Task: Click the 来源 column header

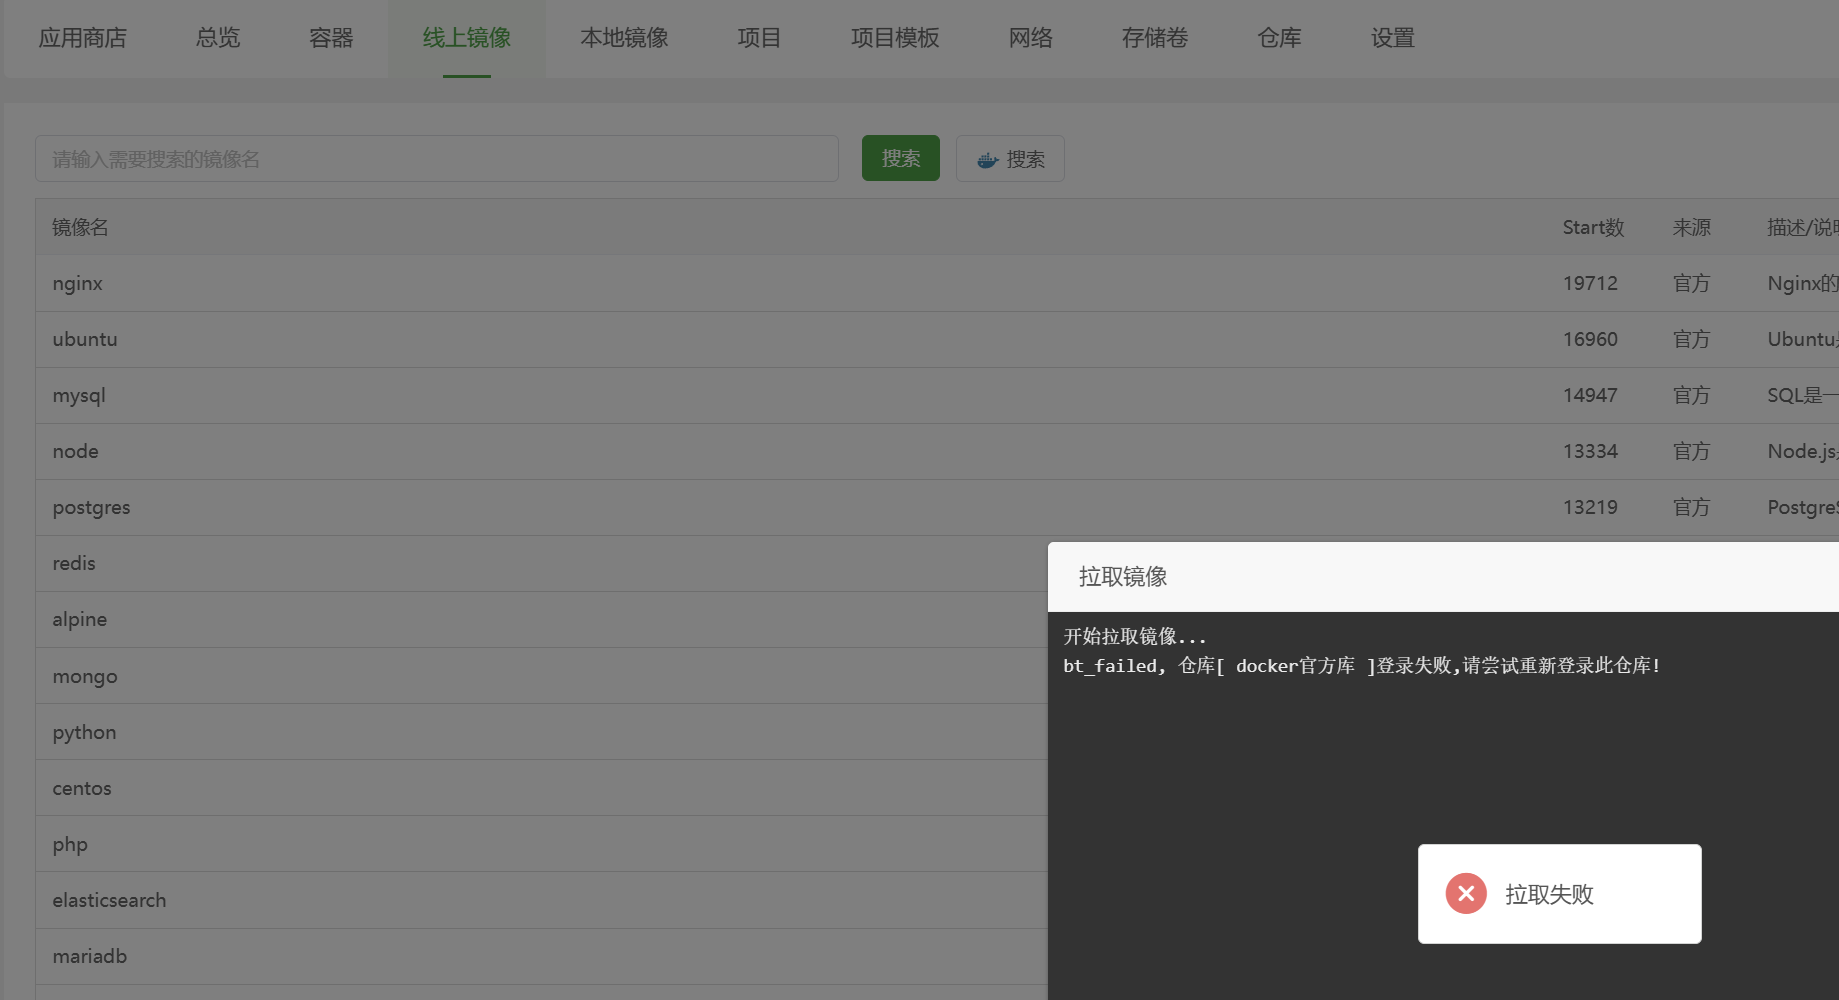Action: point(1691,227)
